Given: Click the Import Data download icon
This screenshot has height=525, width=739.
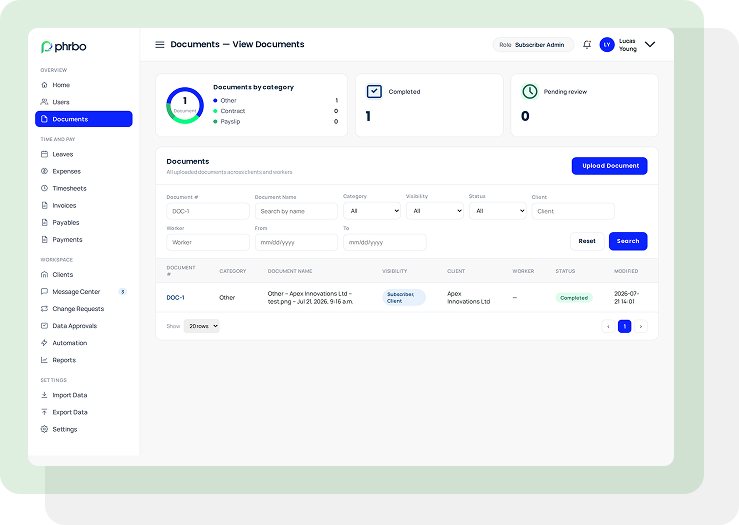Looking at the screenshot, I should [x=44, y=395].
